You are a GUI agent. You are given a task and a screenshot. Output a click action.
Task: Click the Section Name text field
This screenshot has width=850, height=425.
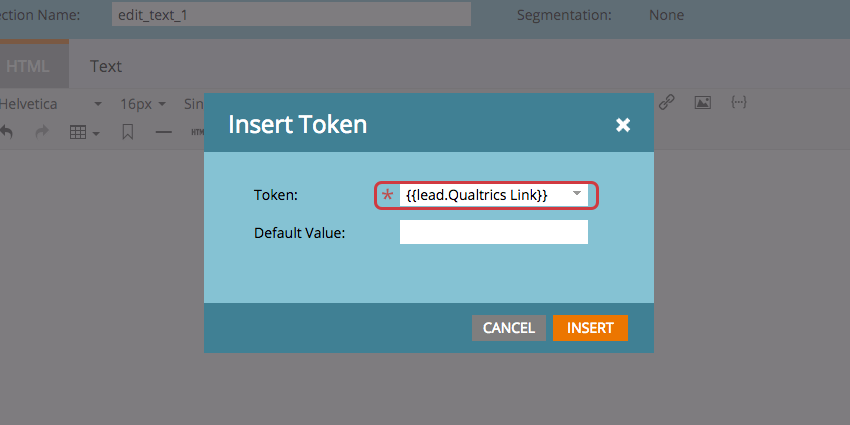click(290, 15)
